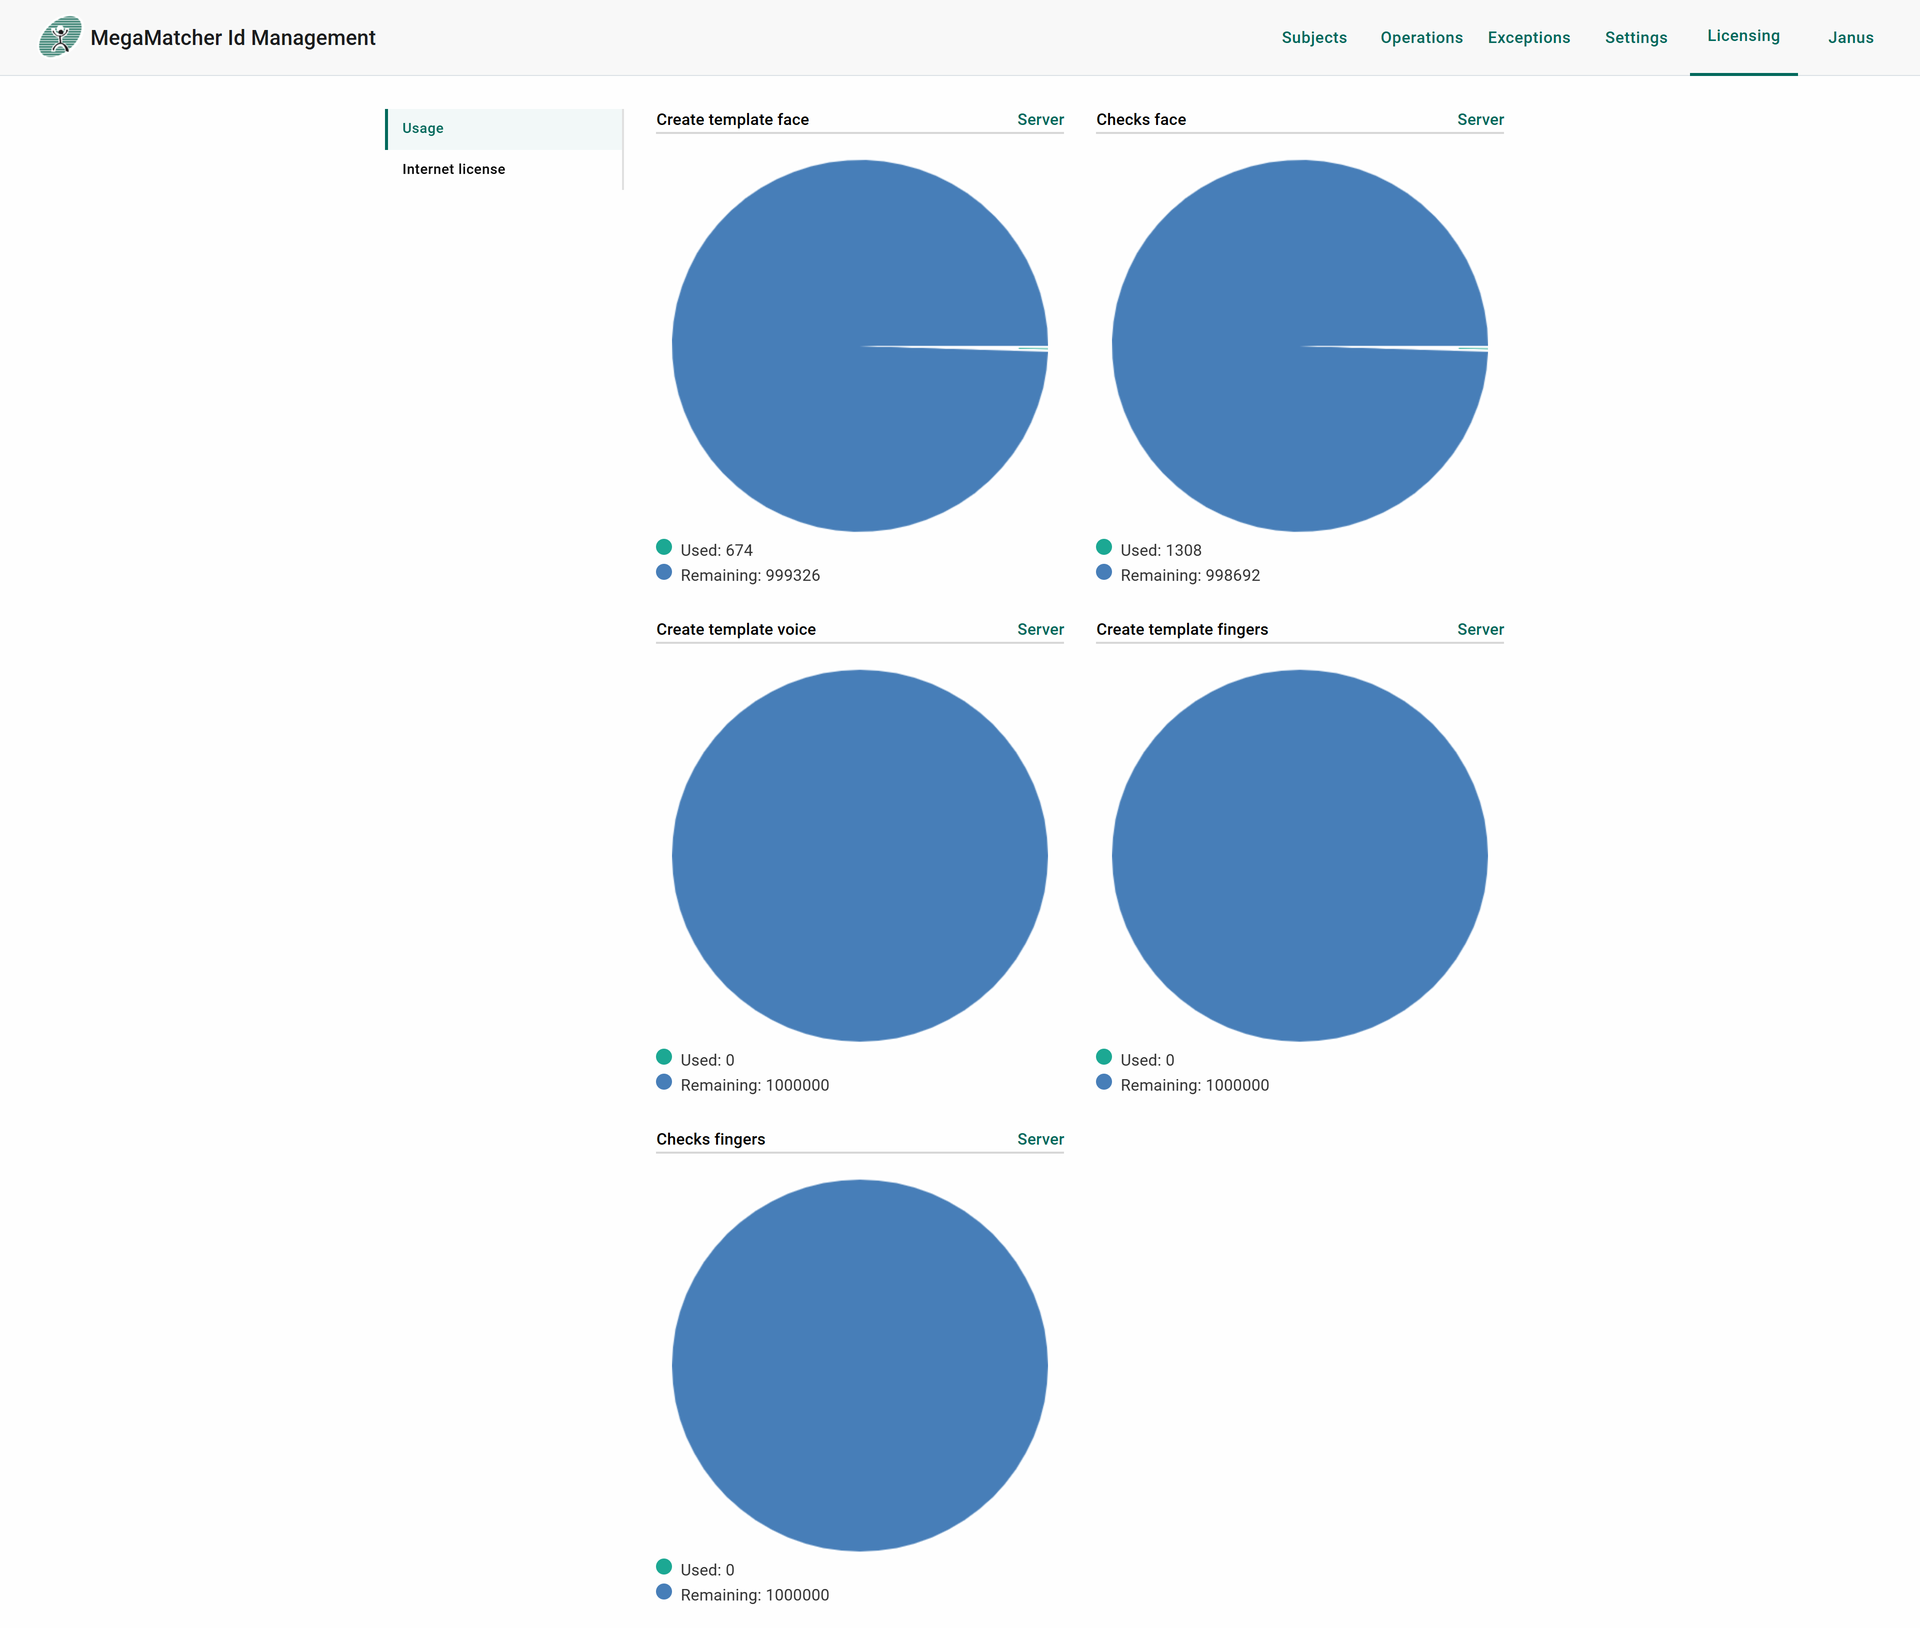Click the Checks fingers pie chart
The image size is (1920, 1628).
pyautogui.click(x=860, y=1366)
